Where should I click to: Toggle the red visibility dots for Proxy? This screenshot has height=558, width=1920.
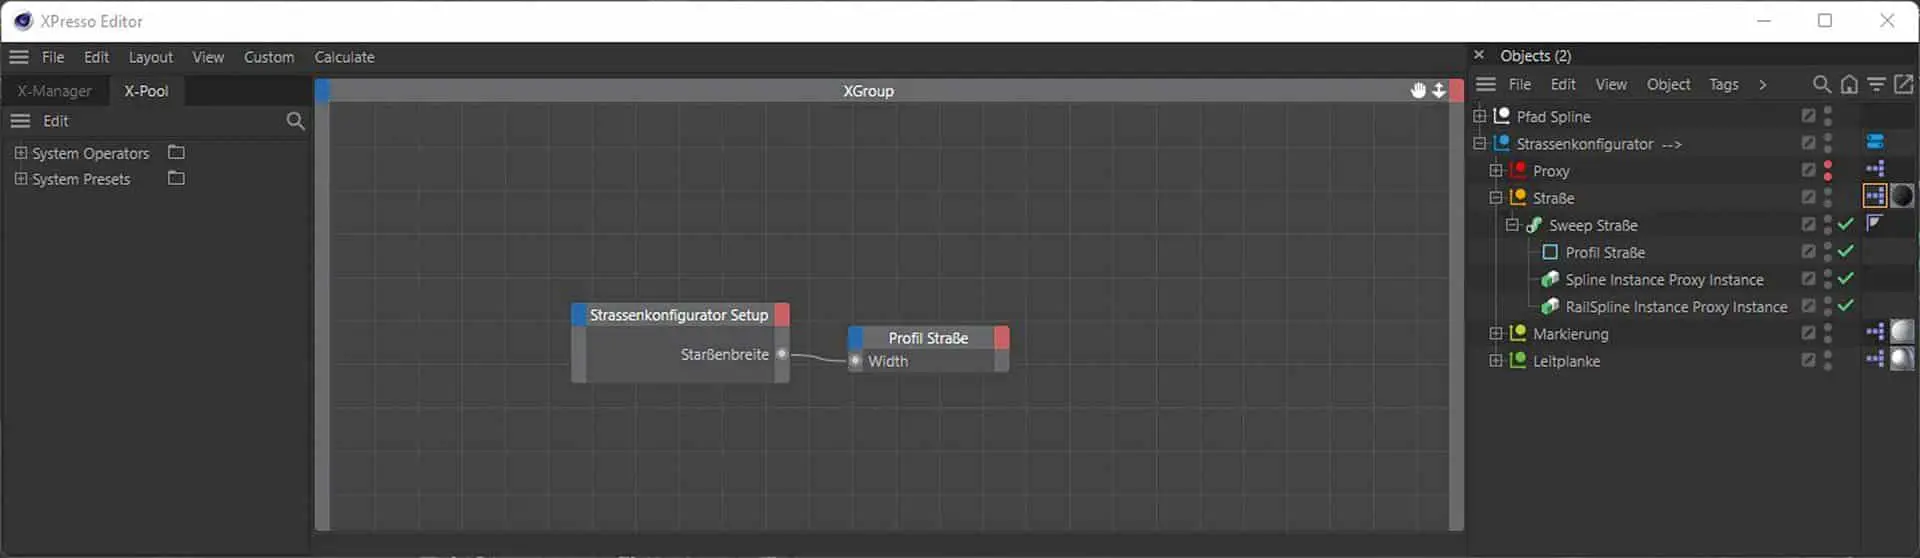(1828, 170)
